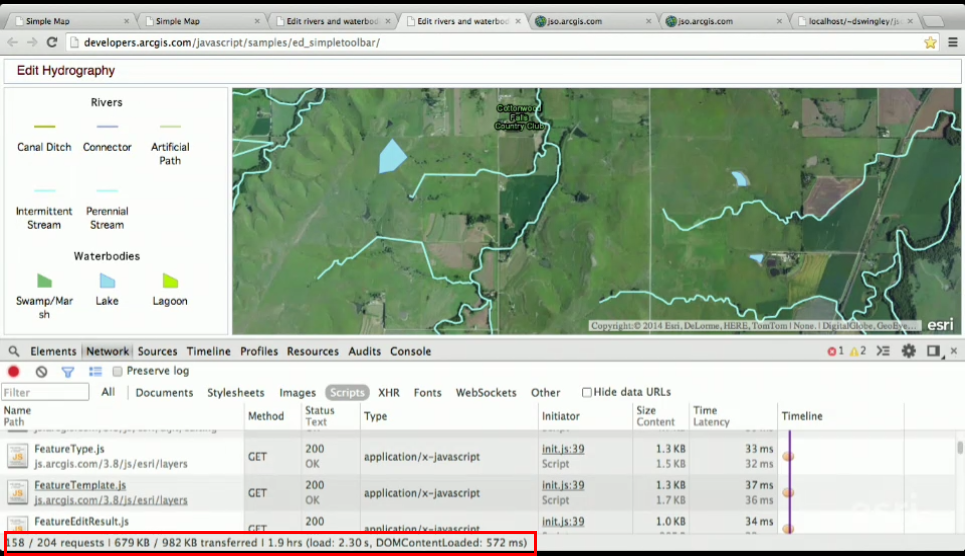Screen dimensions: 965x556
Task: Clear the network log
Action: 41,371
